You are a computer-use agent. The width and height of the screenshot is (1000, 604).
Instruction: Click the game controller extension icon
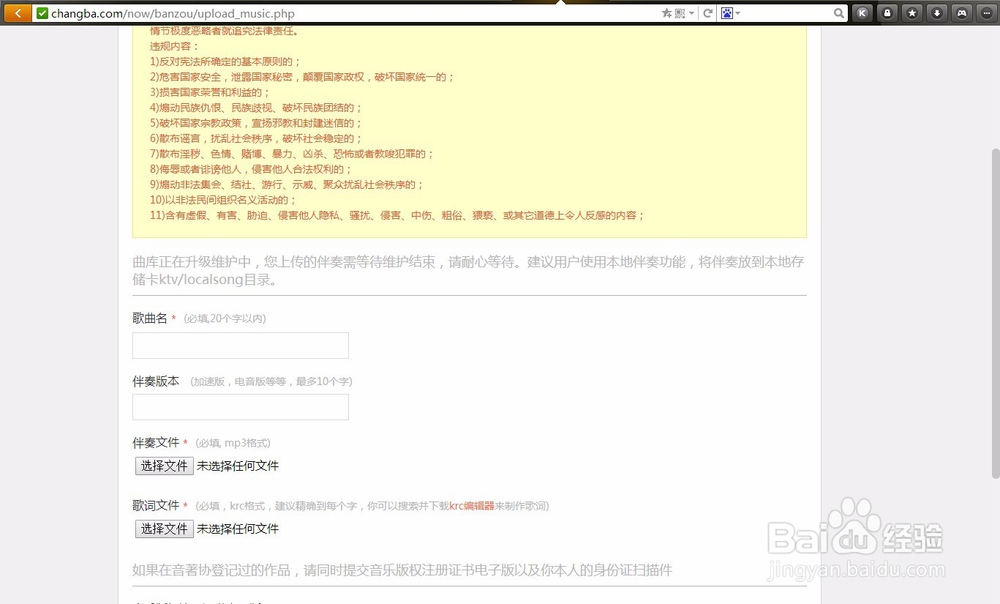coord(961,12)
